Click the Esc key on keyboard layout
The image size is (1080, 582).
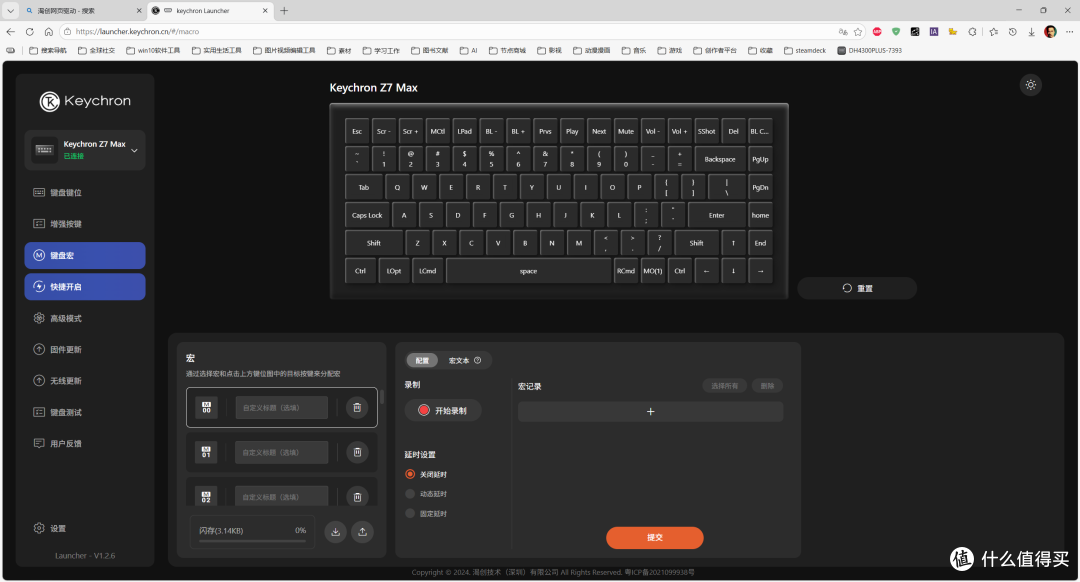point(357,132)
